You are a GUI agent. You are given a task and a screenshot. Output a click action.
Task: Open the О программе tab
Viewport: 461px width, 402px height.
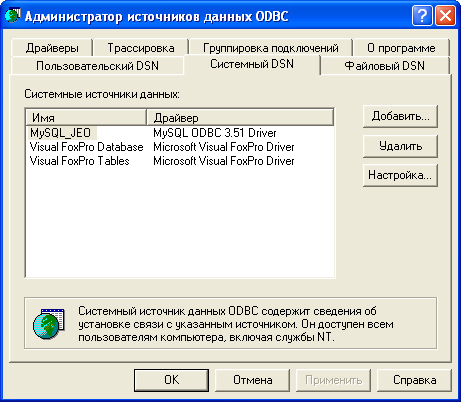tap(401, 48)
